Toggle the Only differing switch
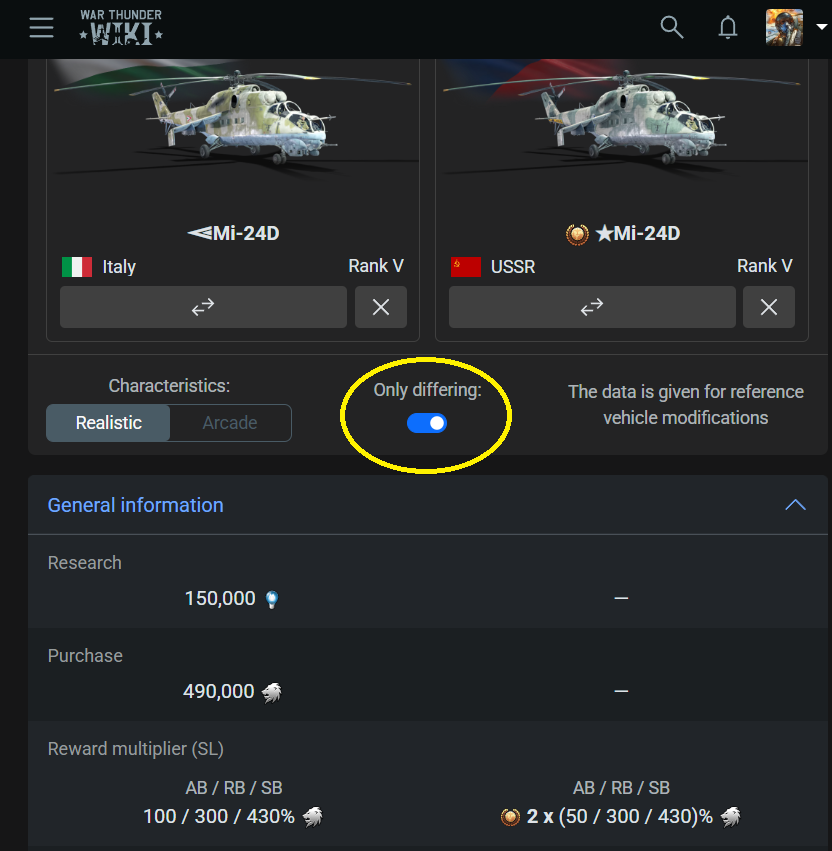 tap(427, 423)
